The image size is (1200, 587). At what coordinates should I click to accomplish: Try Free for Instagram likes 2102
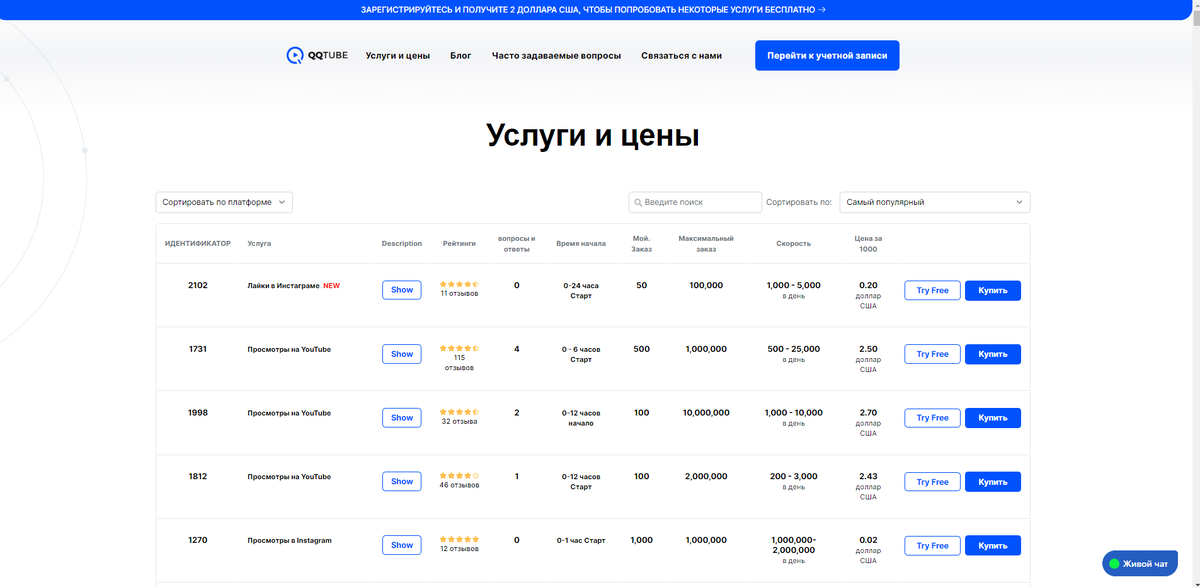[932, 290]
